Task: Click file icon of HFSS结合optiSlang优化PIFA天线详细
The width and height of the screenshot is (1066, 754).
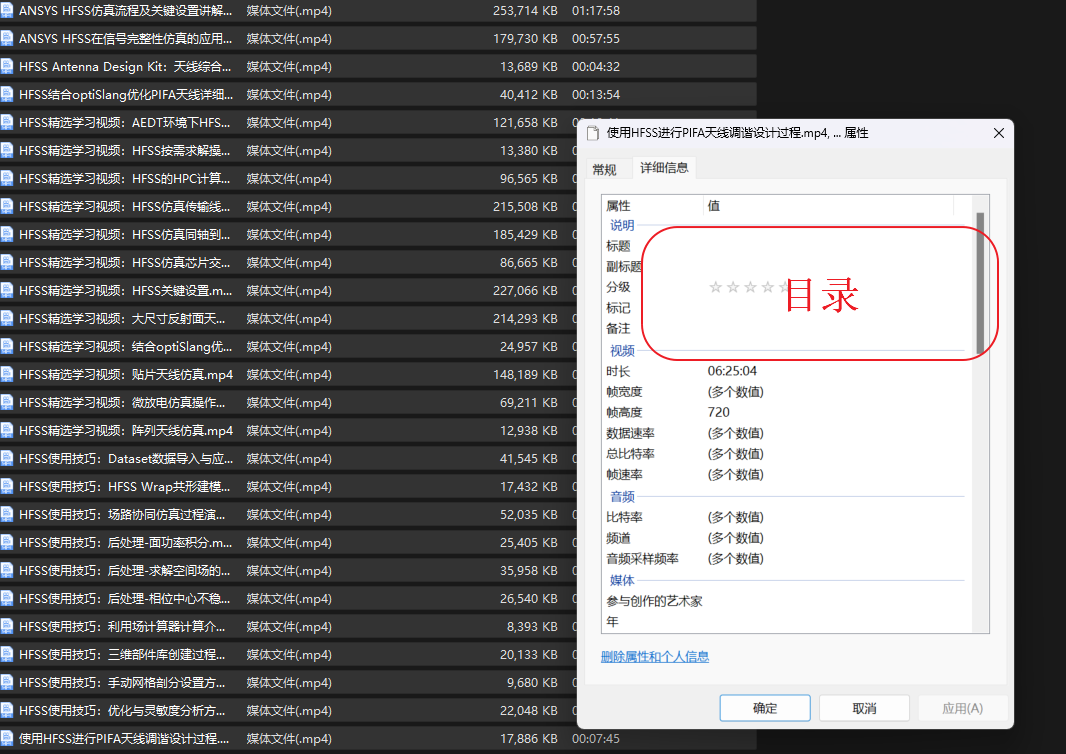Action: click(x=7, y=95)
